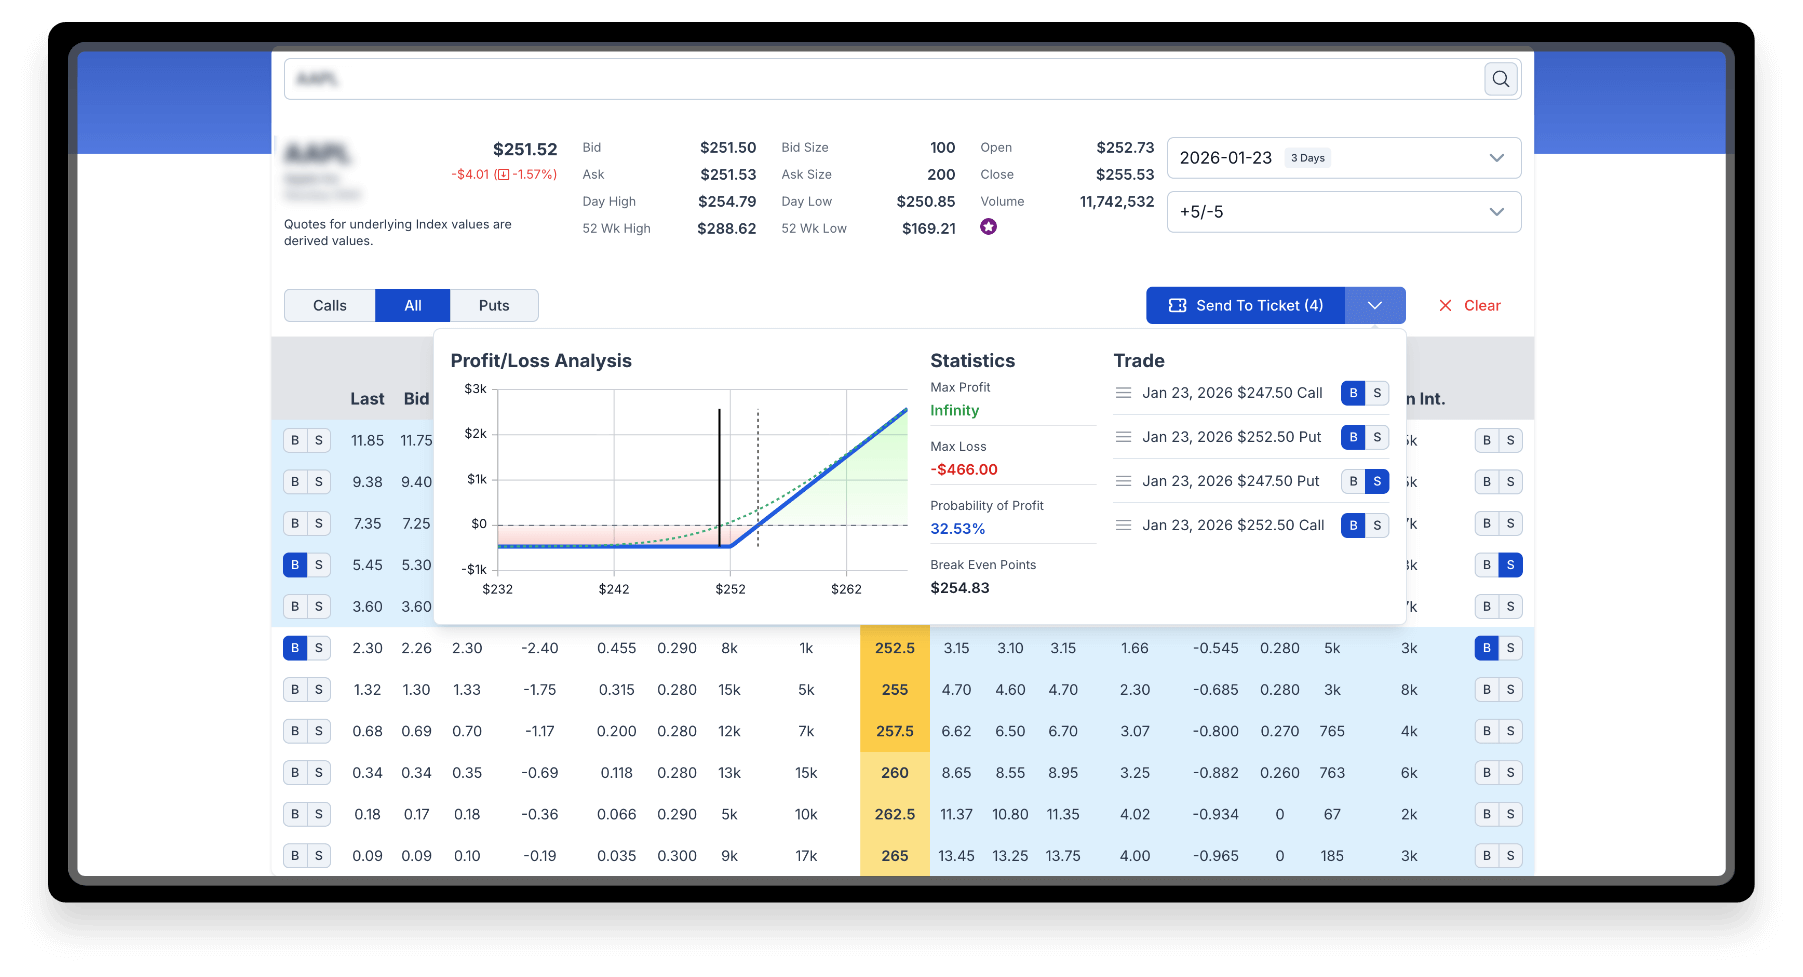Screen dimensions: 1803x977
Task: Click the 262.5 strike cell
Action: point(895,814)
